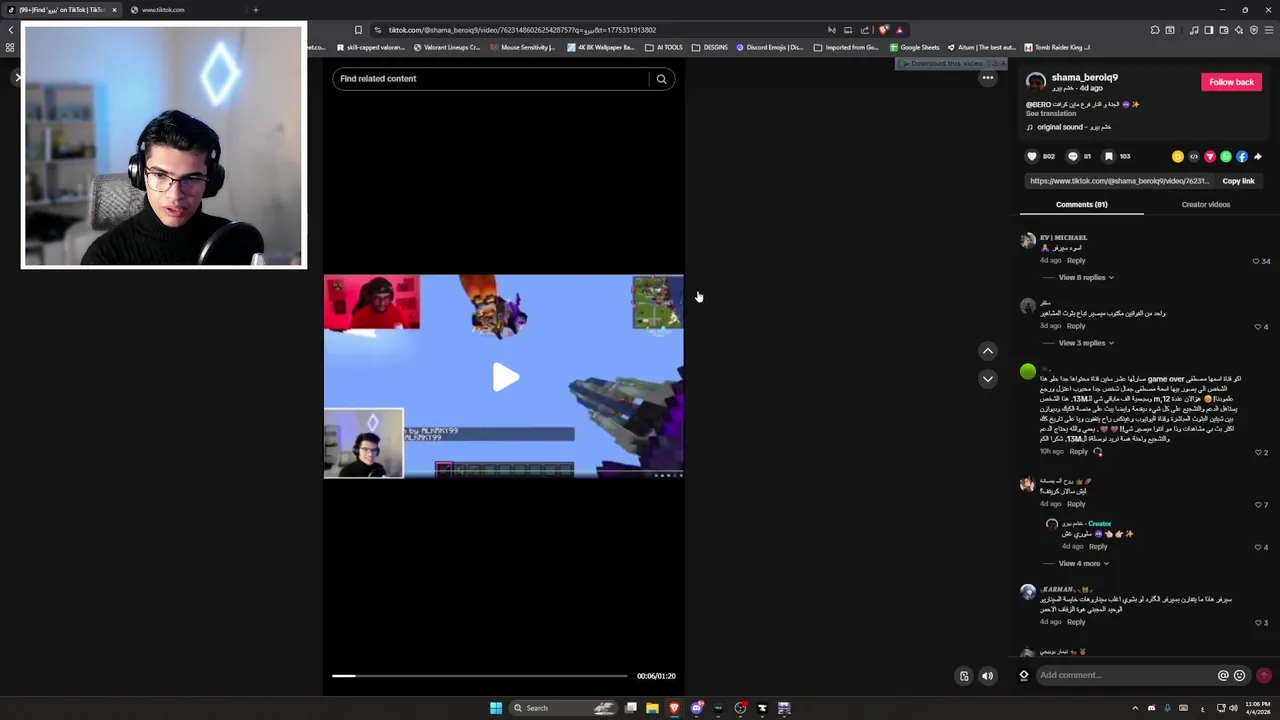Open the Google Sheets bookmark
1280x720 pixels.
tap(914, 47)
